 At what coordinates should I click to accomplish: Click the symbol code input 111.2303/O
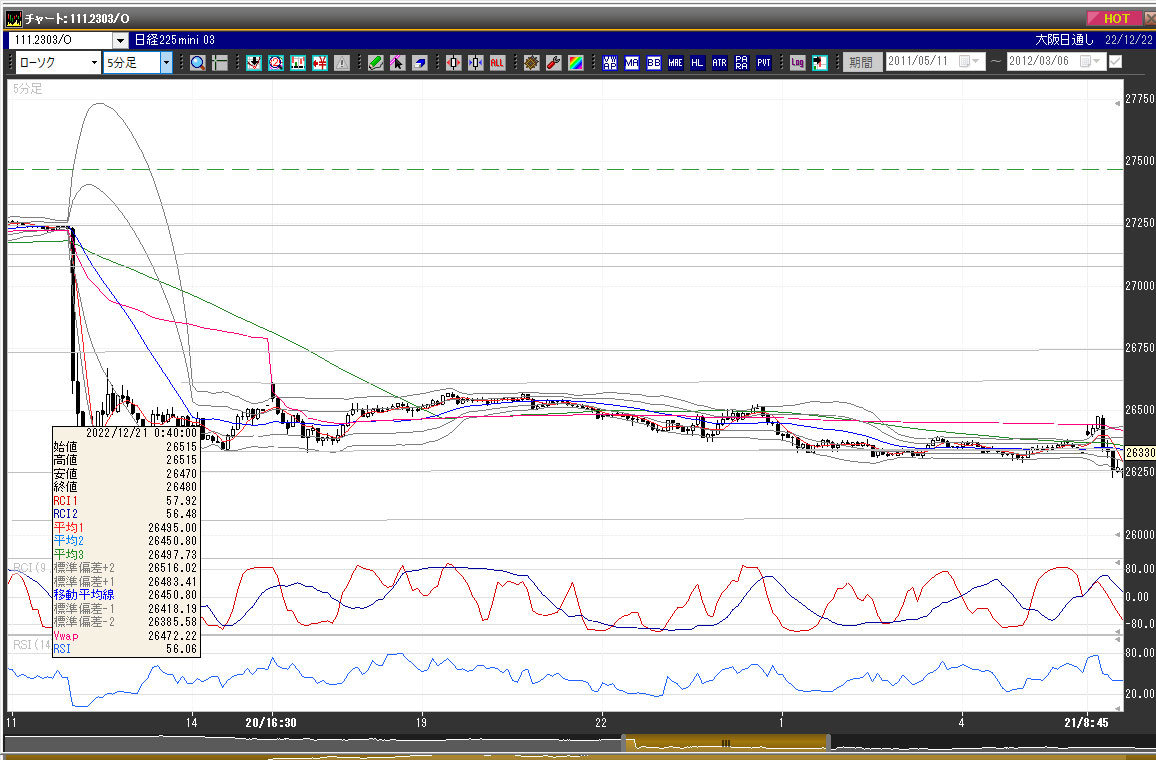61,40
